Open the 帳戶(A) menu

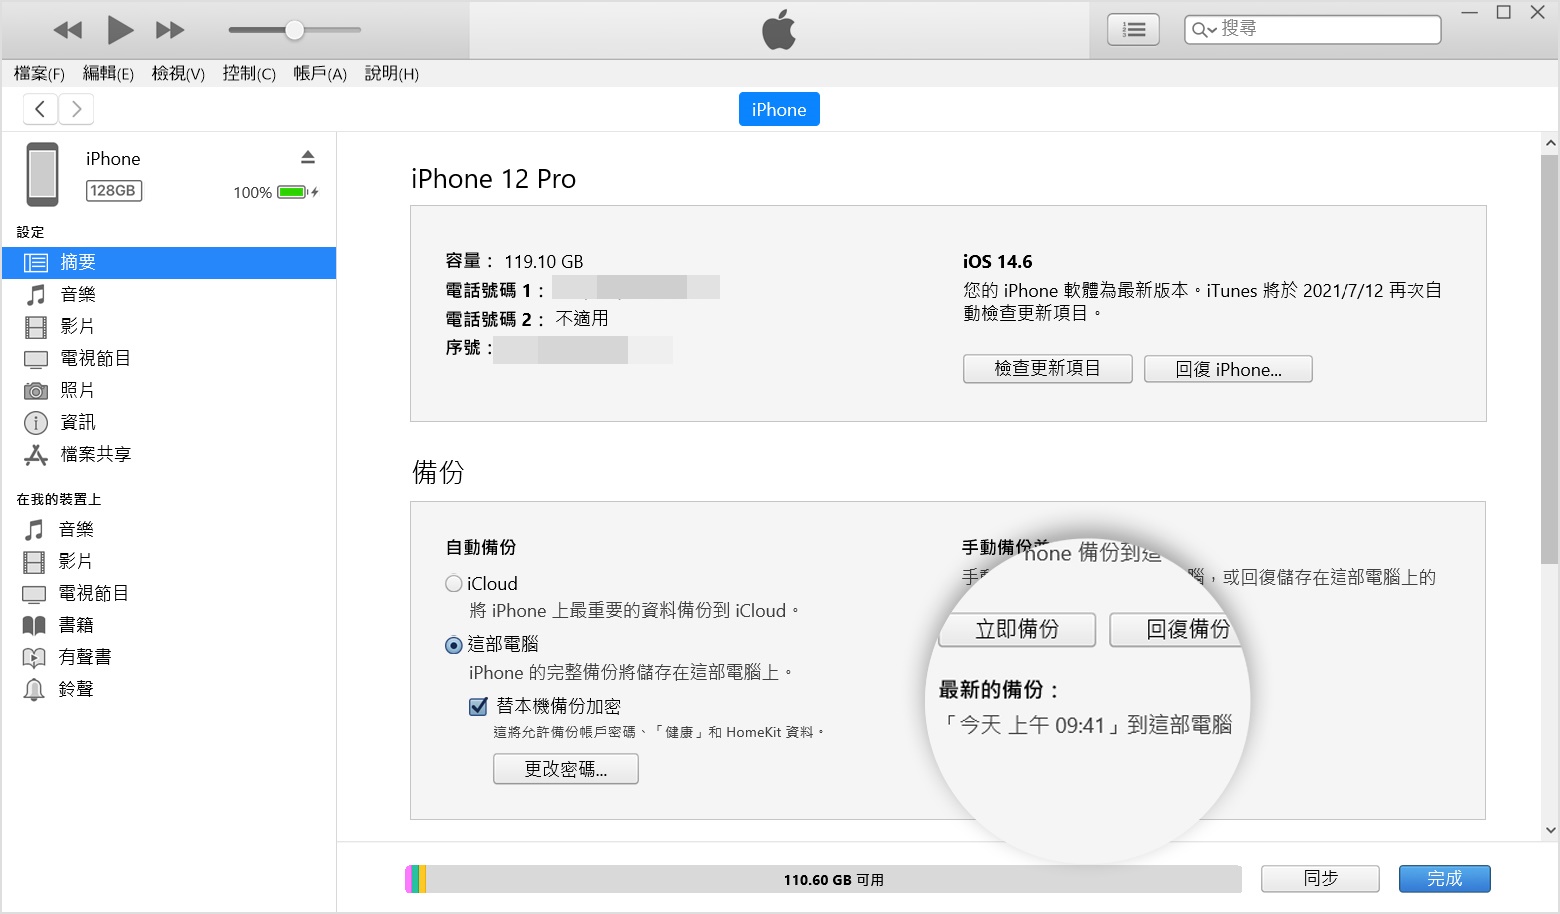pyautogui.click(x=320, y=73)
